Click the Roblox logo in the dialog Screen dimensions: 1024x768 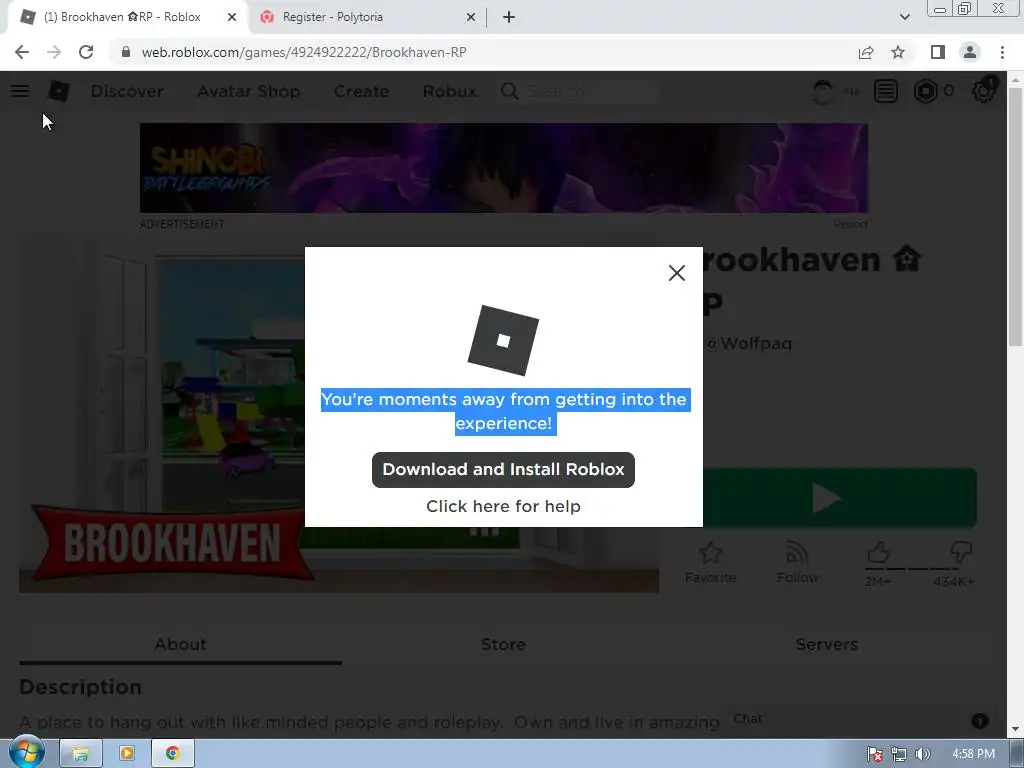coord(503,340)
